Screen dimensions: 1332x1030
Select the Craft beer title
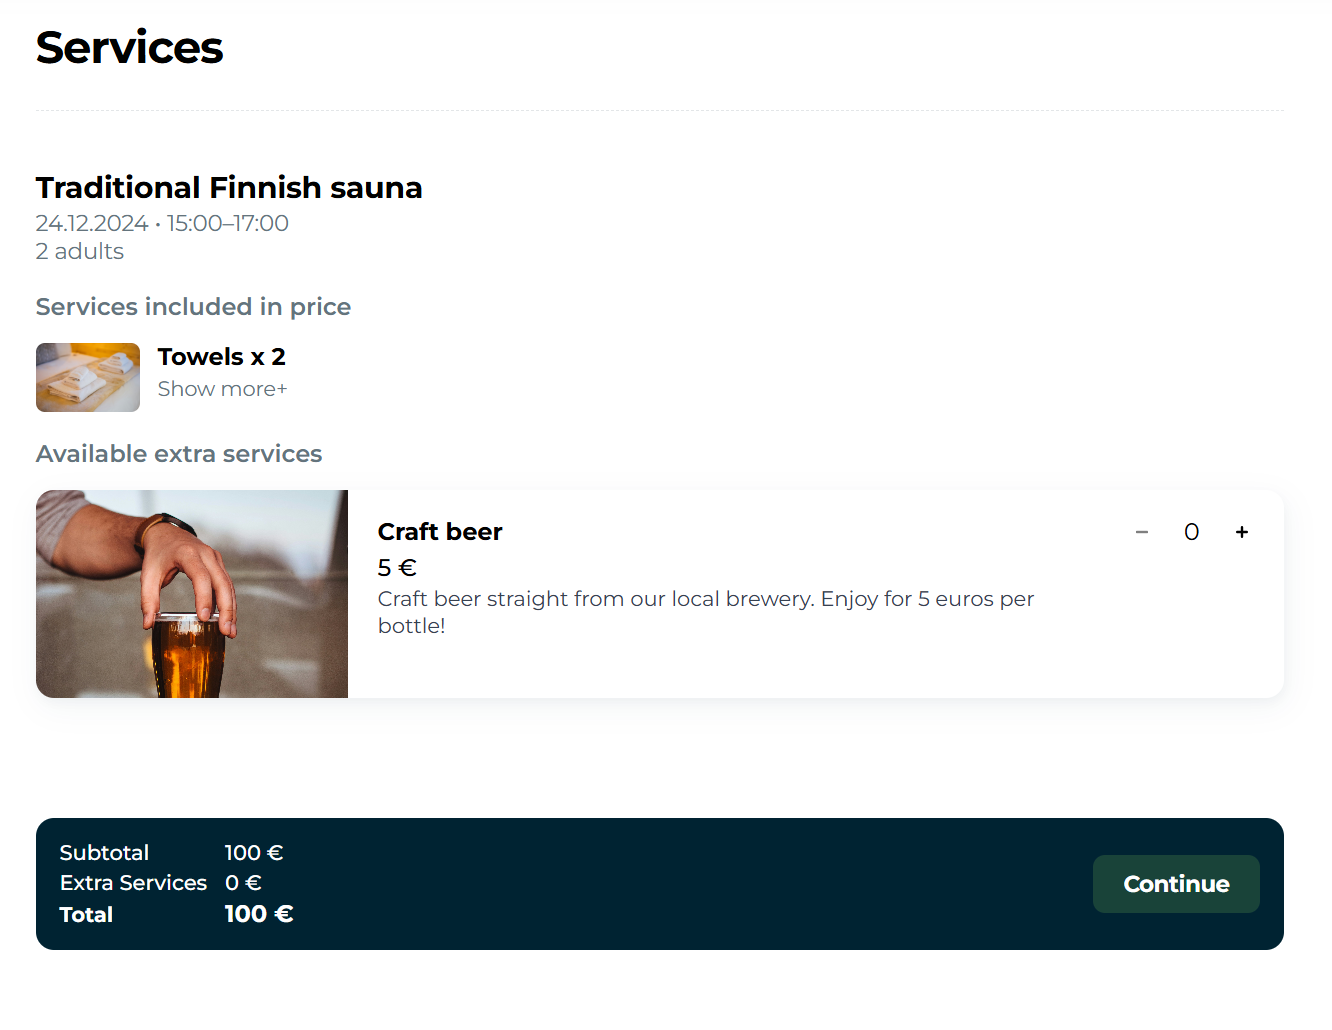(440, 532)
